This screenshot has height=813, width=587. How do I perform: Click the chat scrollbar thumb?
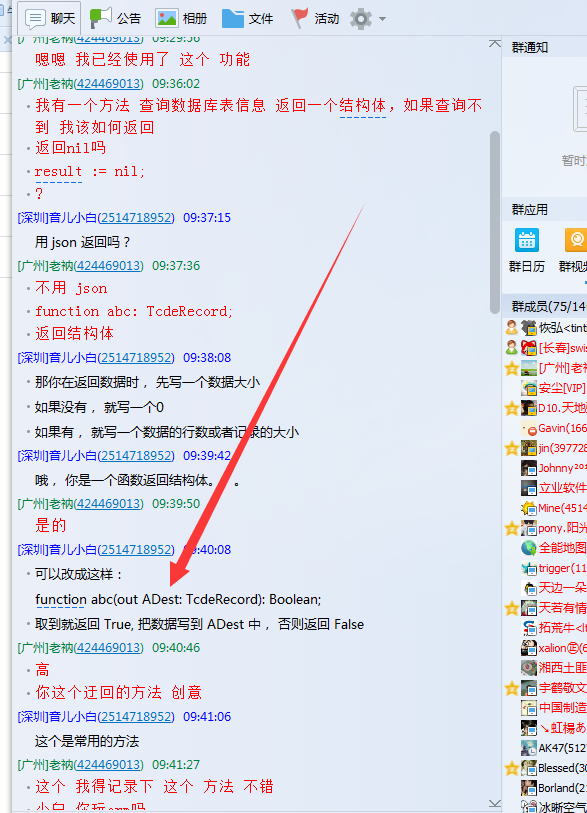pyautogui.click(x=495, y=222)
